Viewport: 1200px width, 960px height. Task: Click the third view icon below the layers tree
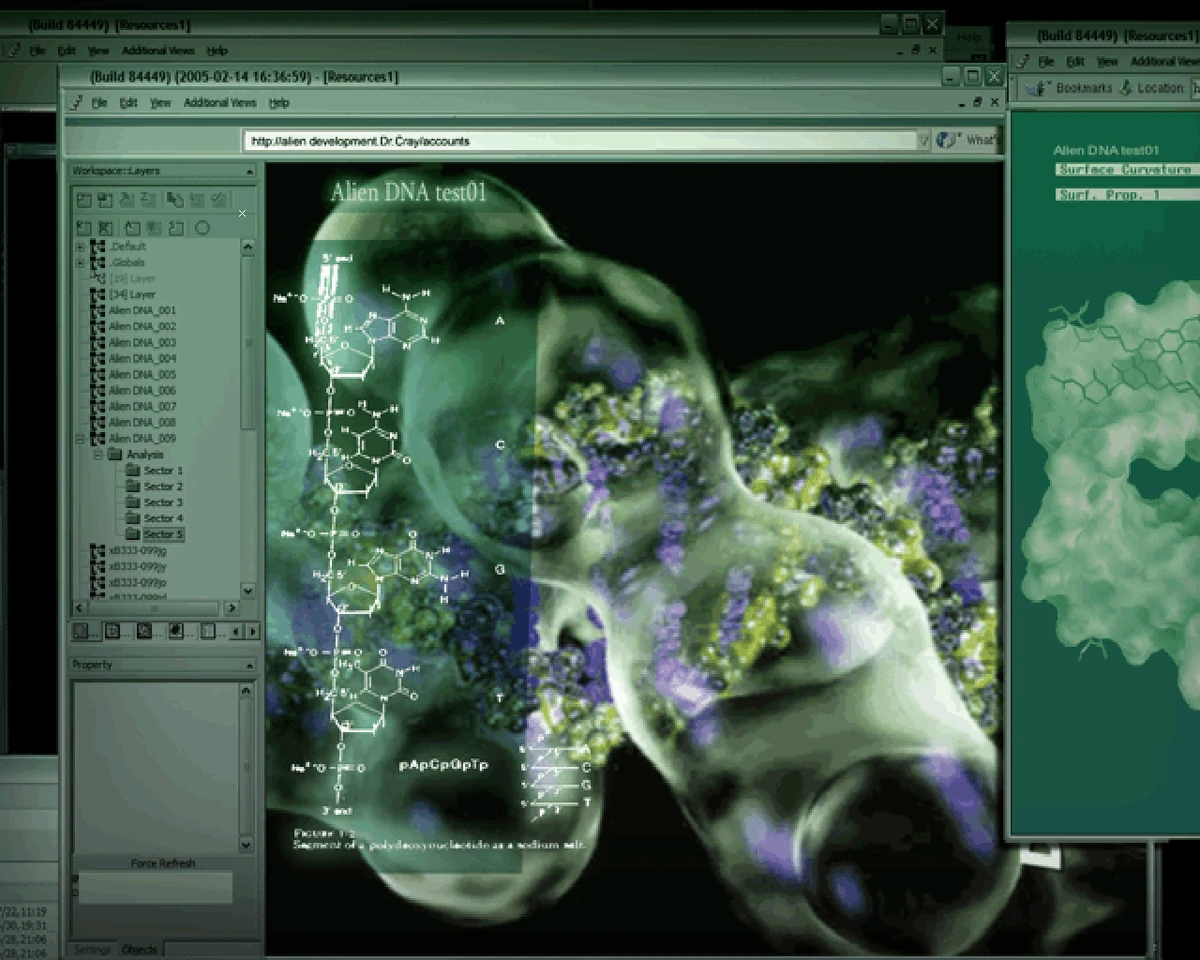145,631
